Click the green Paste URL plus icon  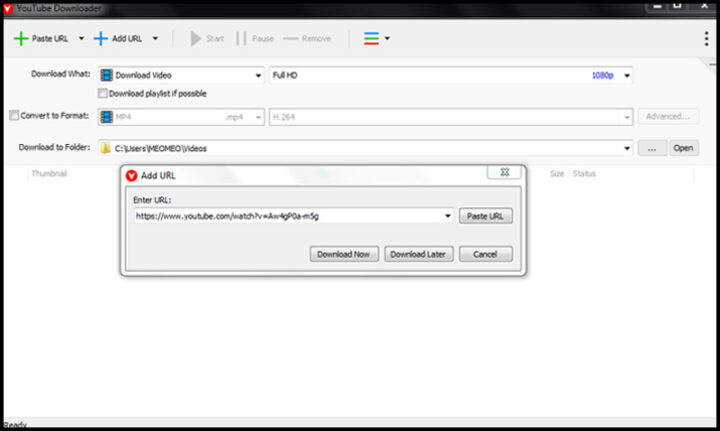(20, 39)
